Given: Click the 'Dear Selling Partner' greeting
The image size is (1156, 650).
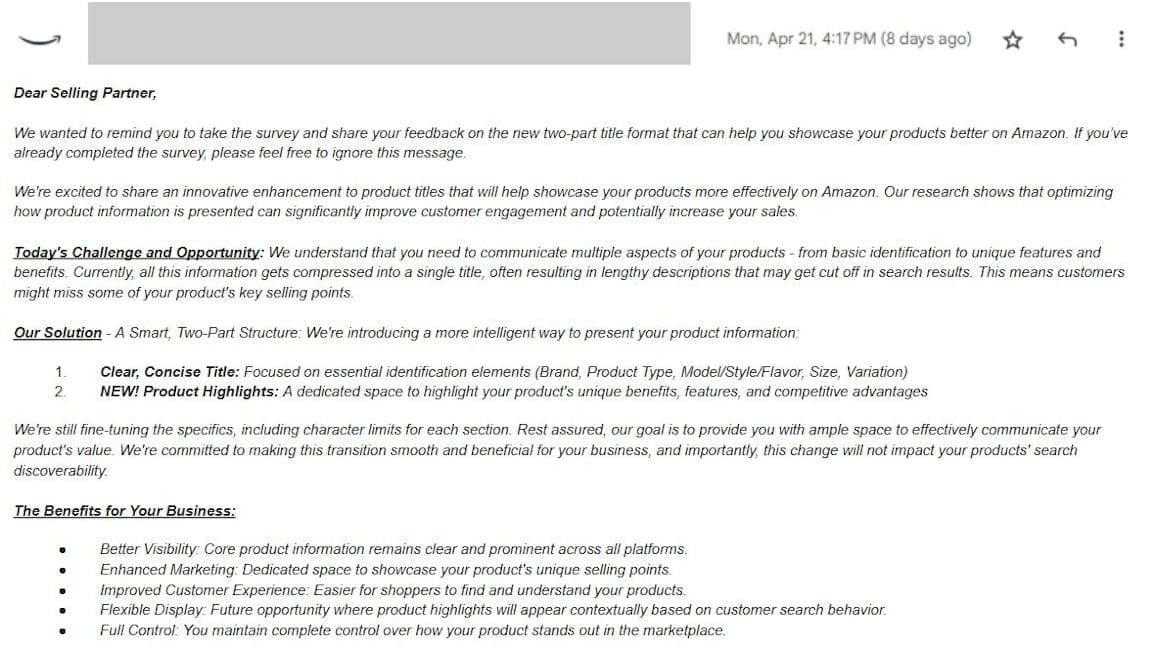Looking at the screenshot, I should click(85, 93).
